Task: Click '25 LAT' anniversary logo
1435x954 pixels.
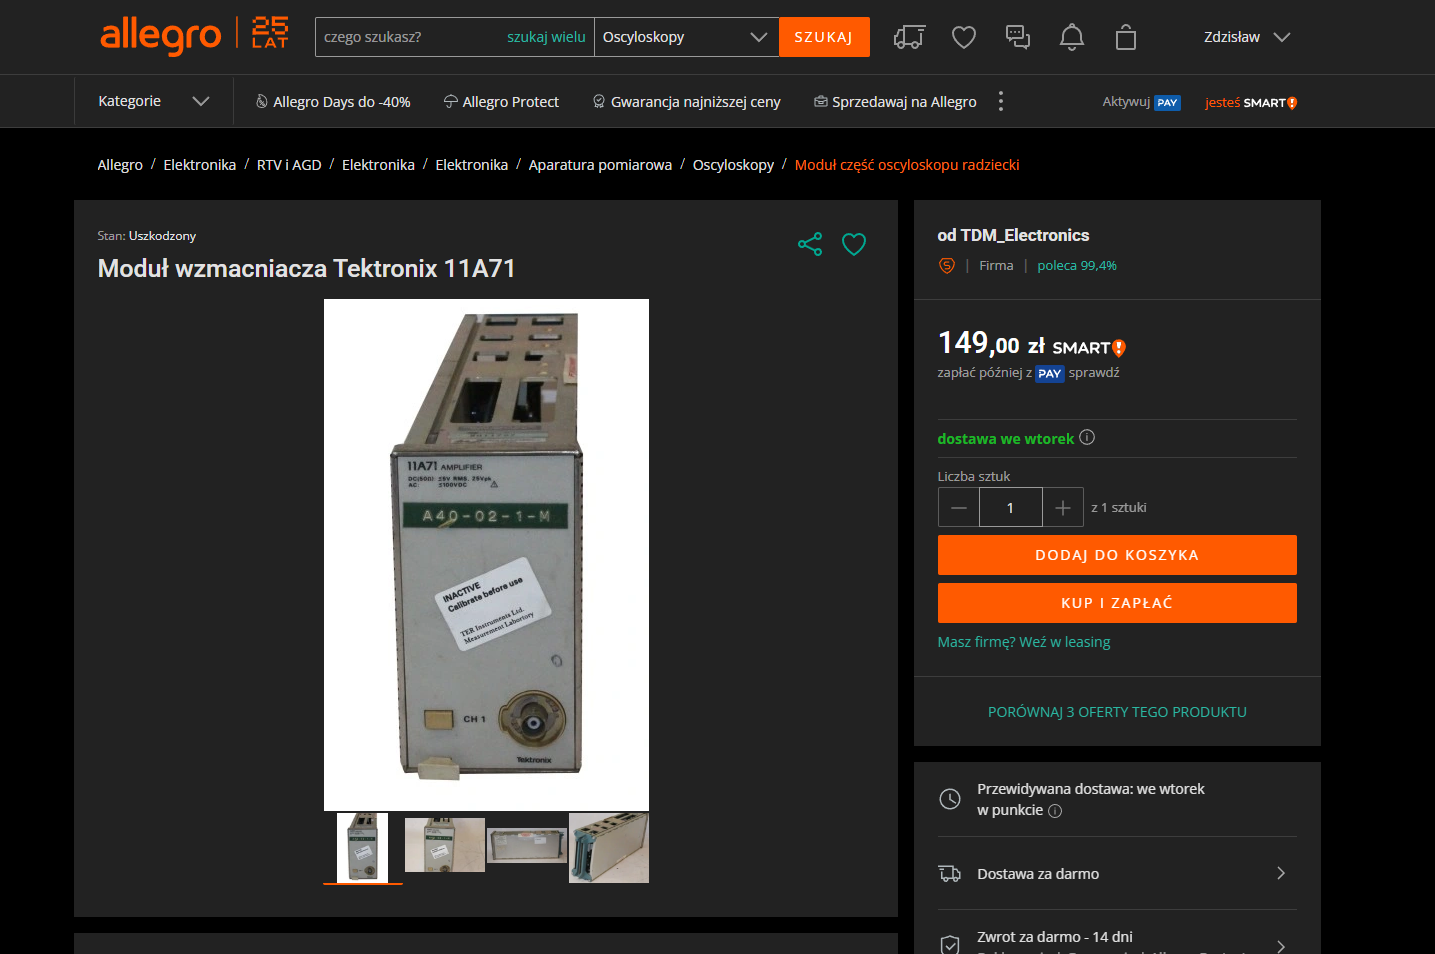Action: tap(270, 32)
